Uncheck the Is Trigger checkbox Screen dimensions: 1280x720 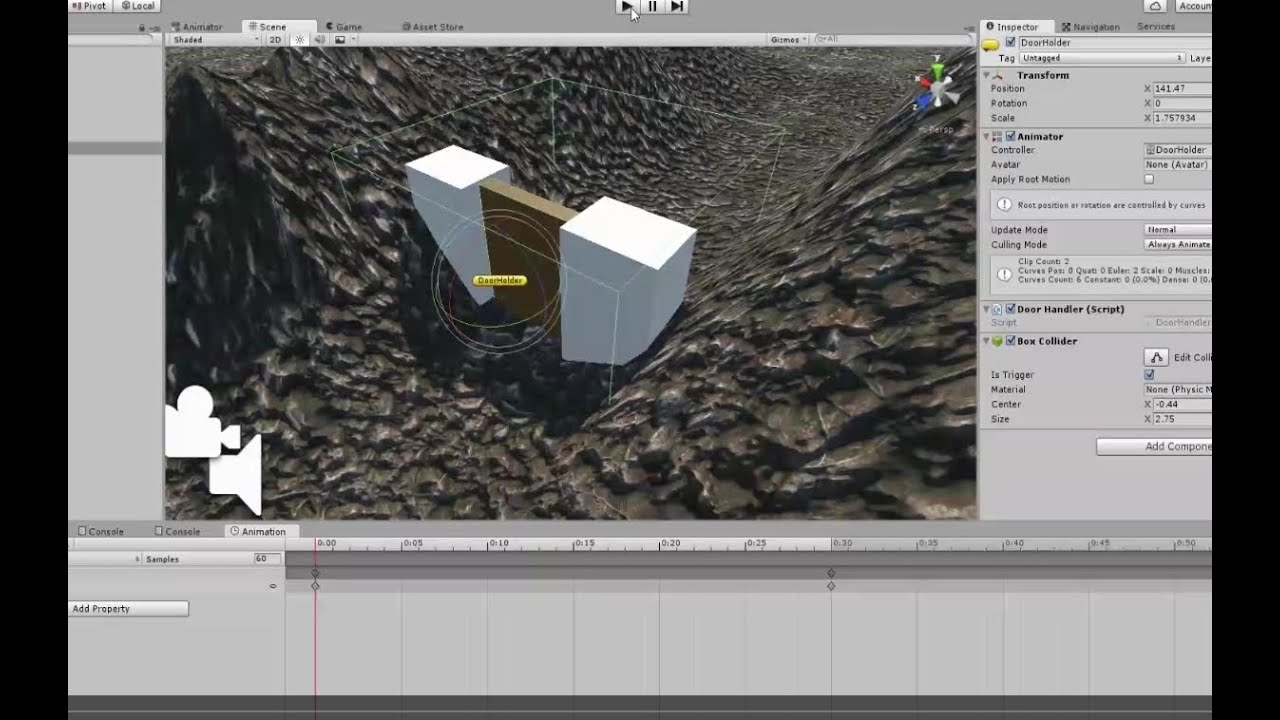coord(1149,375)
